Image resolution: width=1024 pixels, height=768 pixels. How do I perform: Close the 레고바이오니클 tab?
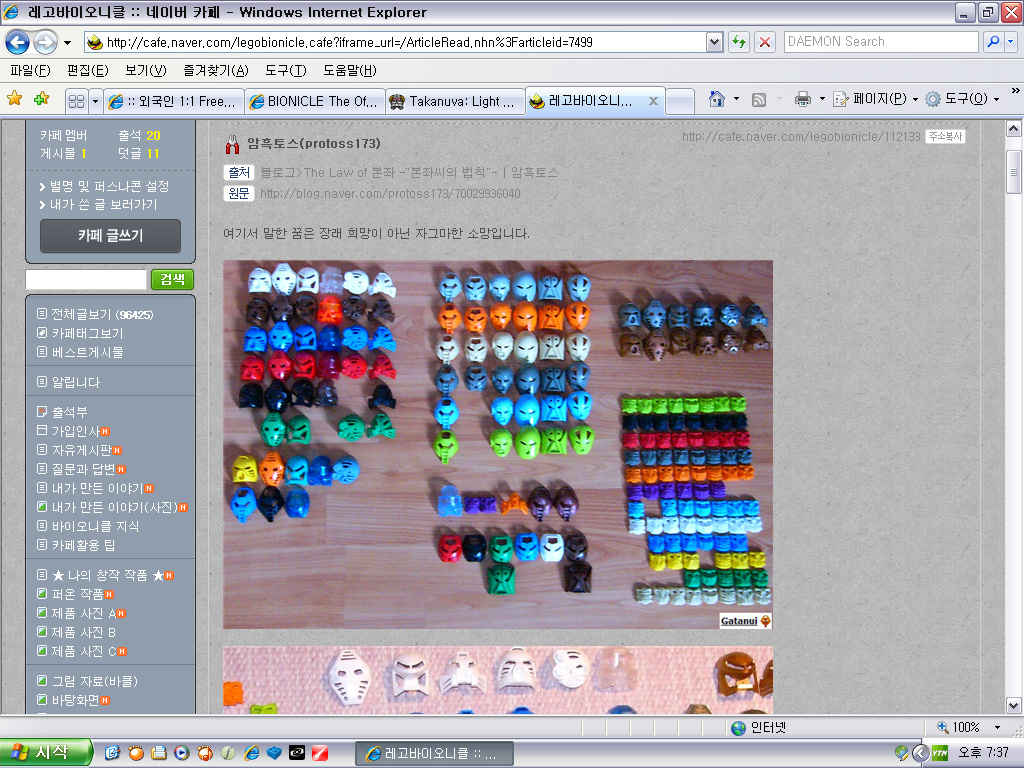click(653, 101)
